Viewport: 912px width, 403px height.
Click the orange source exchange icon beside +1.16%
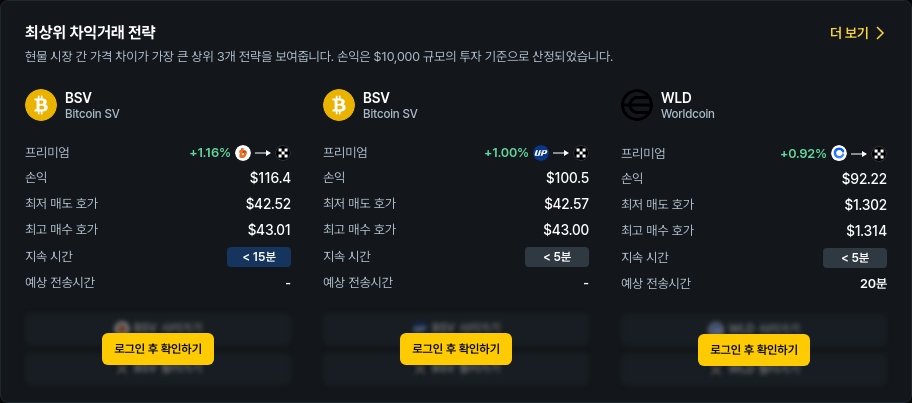tap(243, 154)
